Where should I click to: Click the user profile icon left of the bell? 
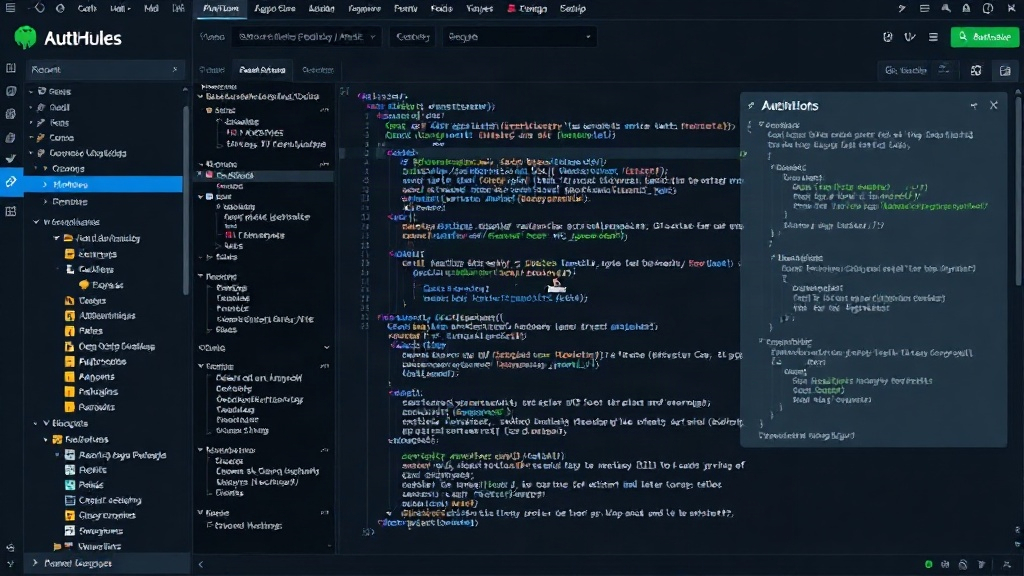point(946,8)
